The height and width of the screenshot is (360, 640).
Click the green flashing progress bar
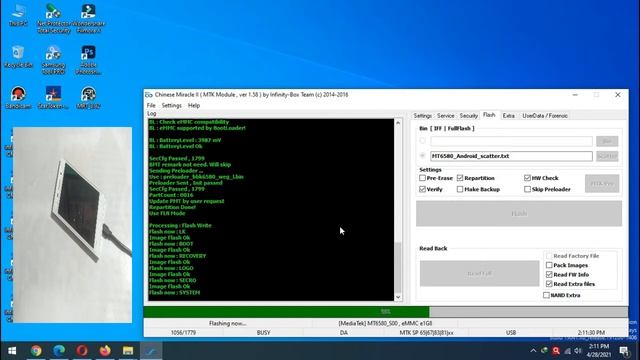click(x=286, y=312)
